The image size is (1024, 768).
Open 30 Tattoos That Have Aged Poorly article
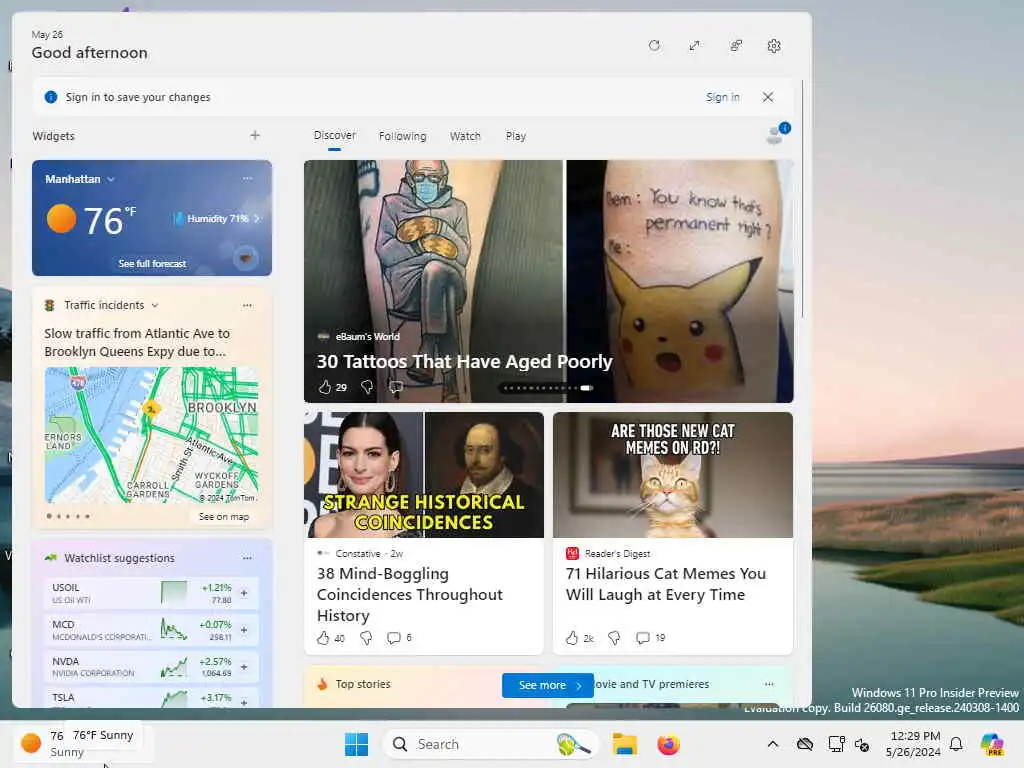(464, 361)
